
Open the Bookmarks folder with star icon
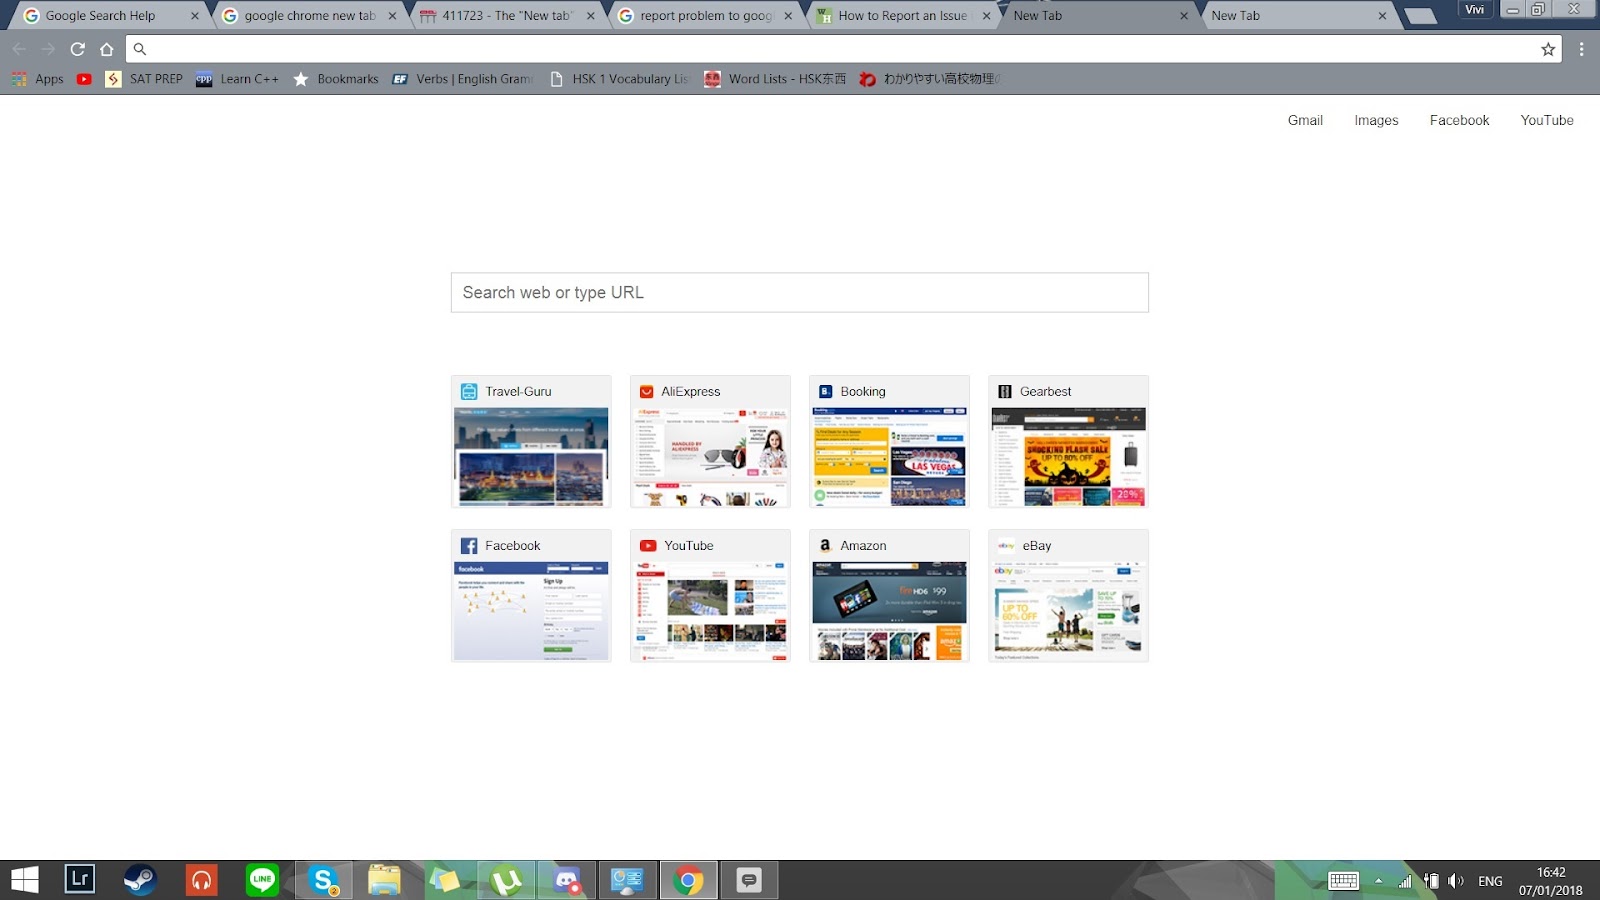click(x=335, y=79)
